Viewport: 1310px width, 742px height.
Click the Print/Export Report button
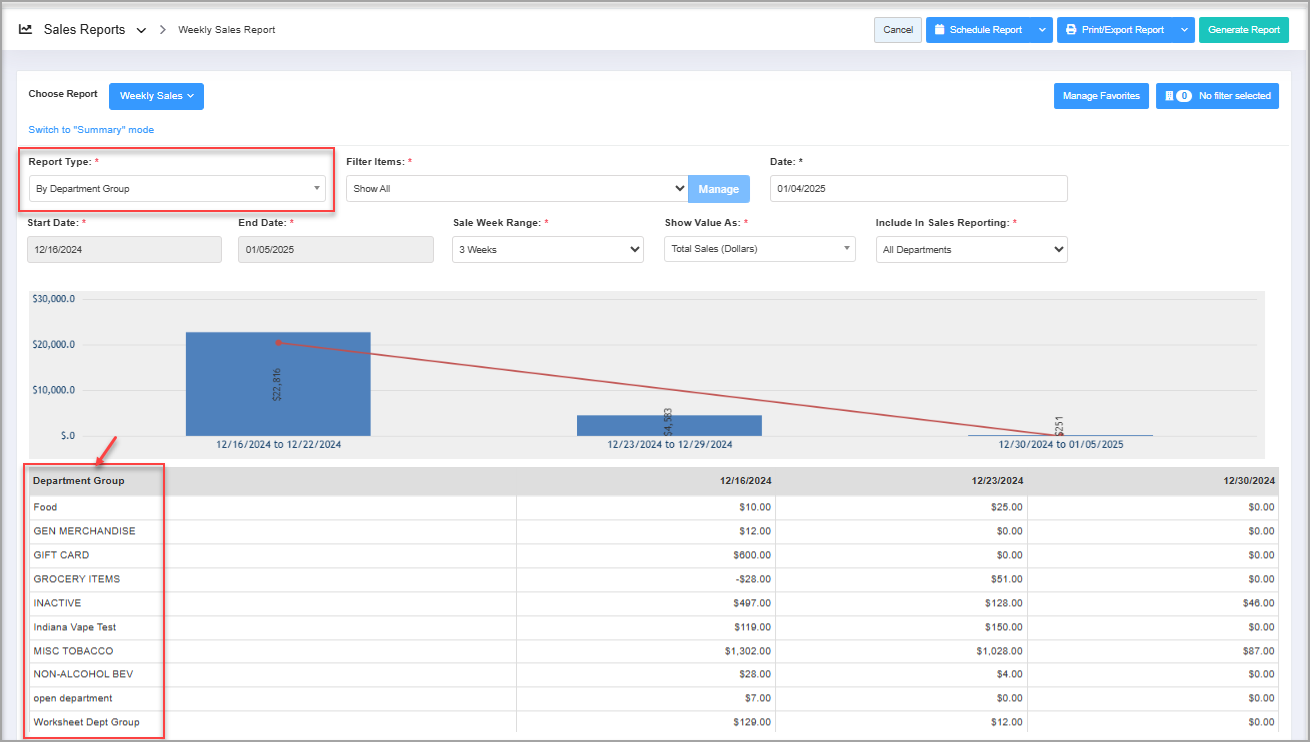pyautogui.click(x=1115, y=30)
